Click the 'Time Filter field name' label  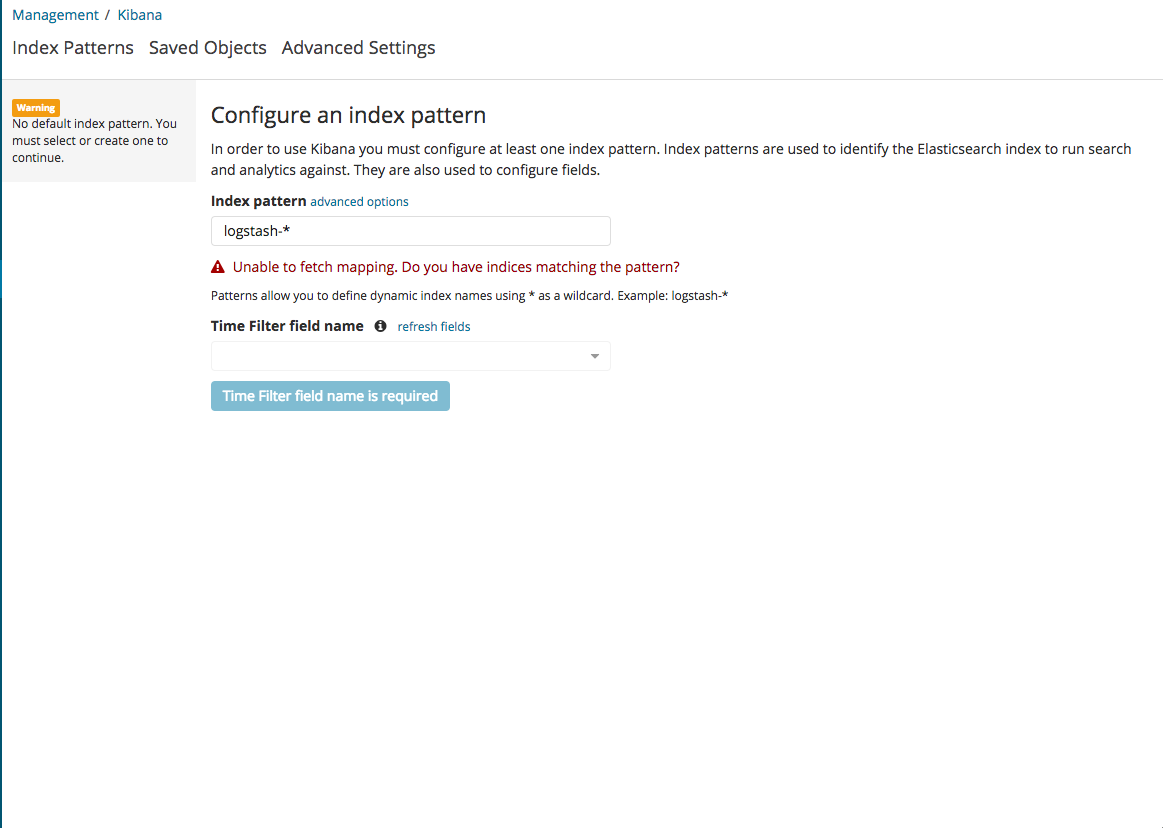pyautogui.click(x=287, y=326)
